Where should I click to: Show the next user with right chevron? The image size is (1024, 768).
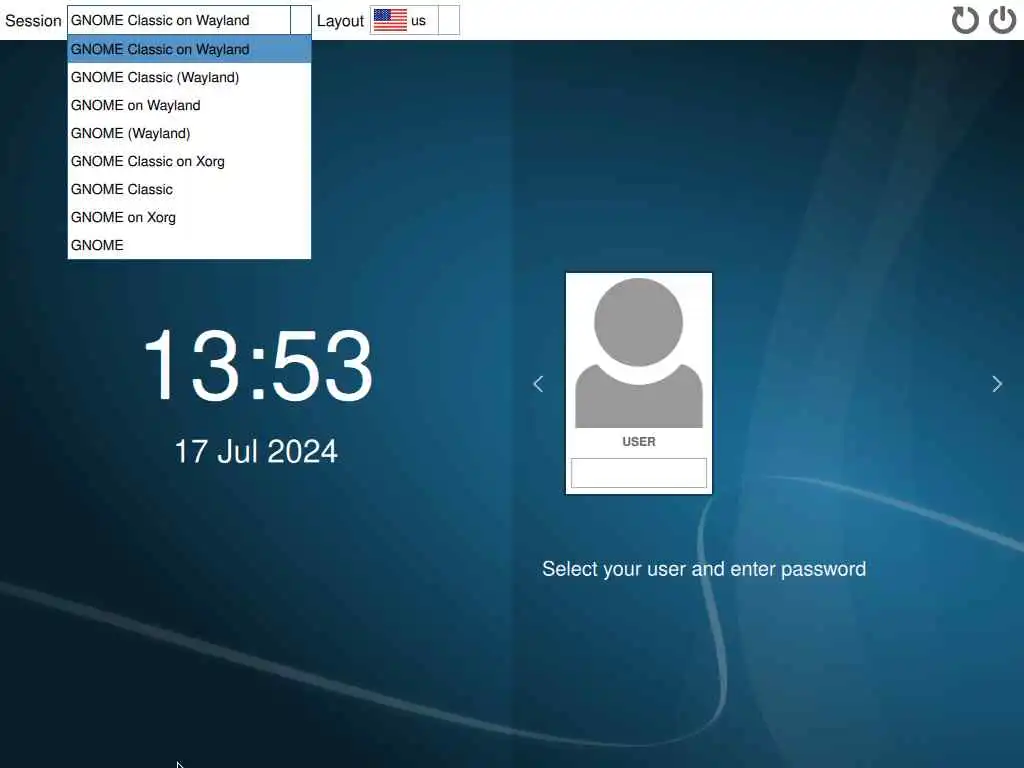point(997,384)
